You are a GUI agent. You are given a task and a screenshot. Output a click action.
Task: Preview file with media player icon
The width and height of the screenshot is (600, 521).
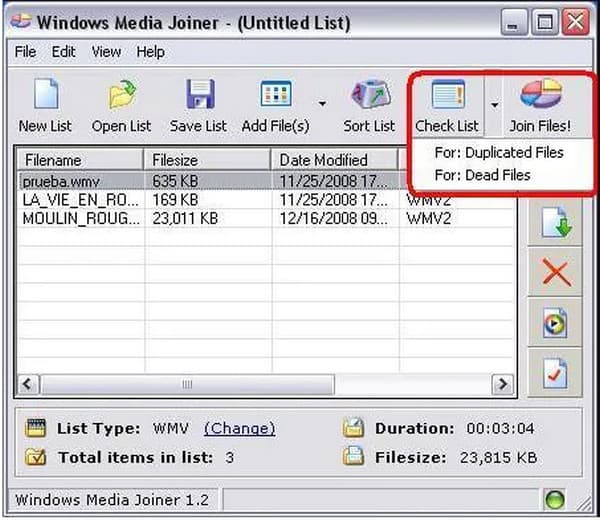556,323
